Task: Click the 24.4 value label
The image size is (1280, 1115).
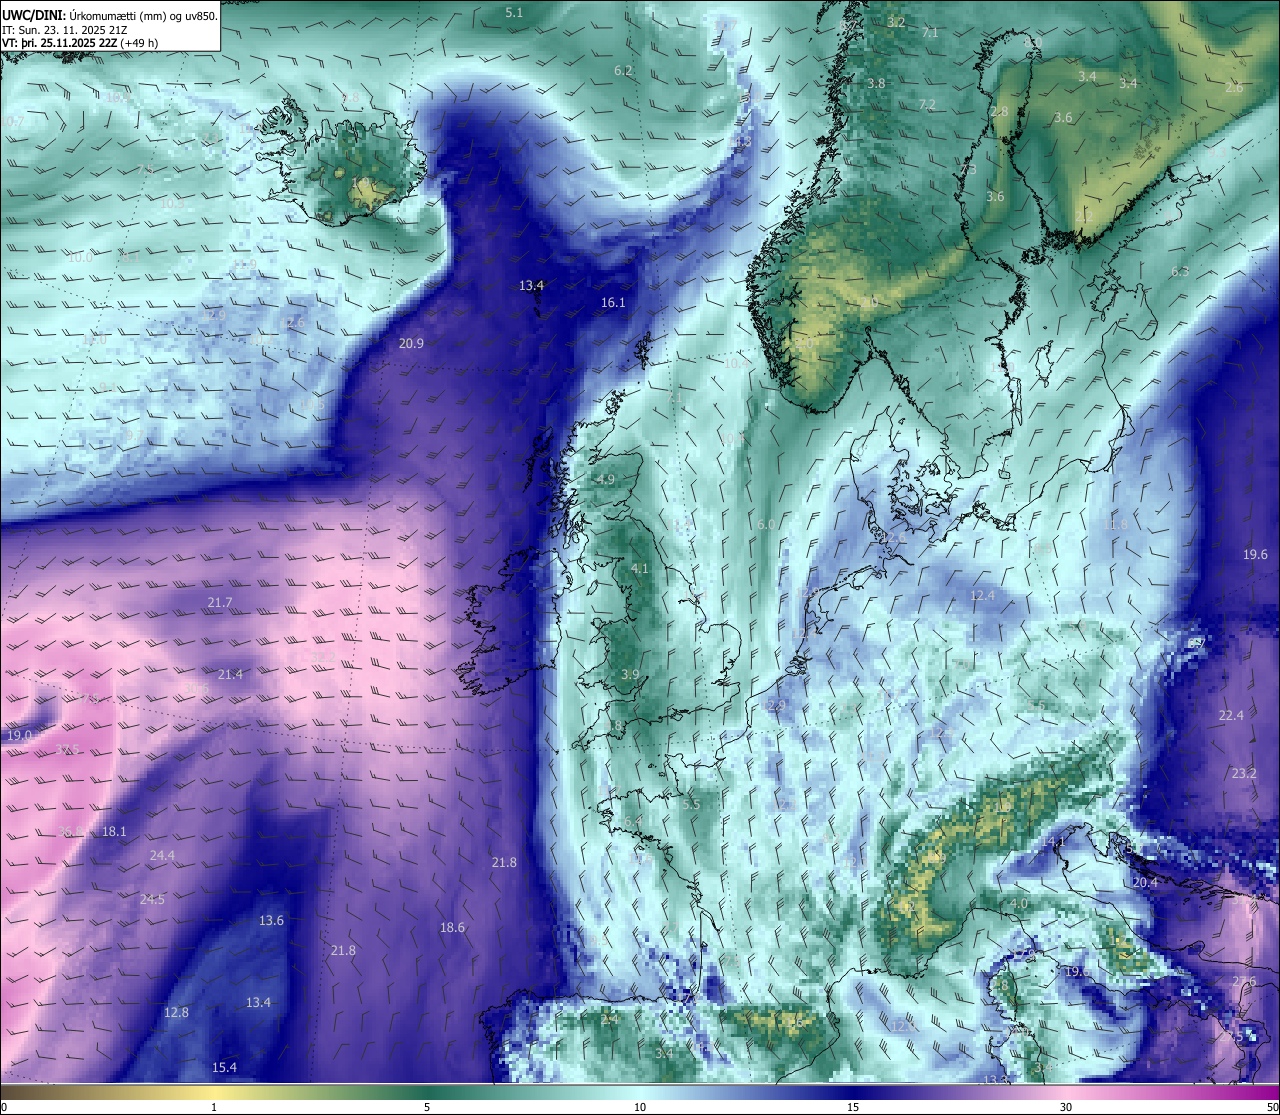Action: [x=162, y=855]
